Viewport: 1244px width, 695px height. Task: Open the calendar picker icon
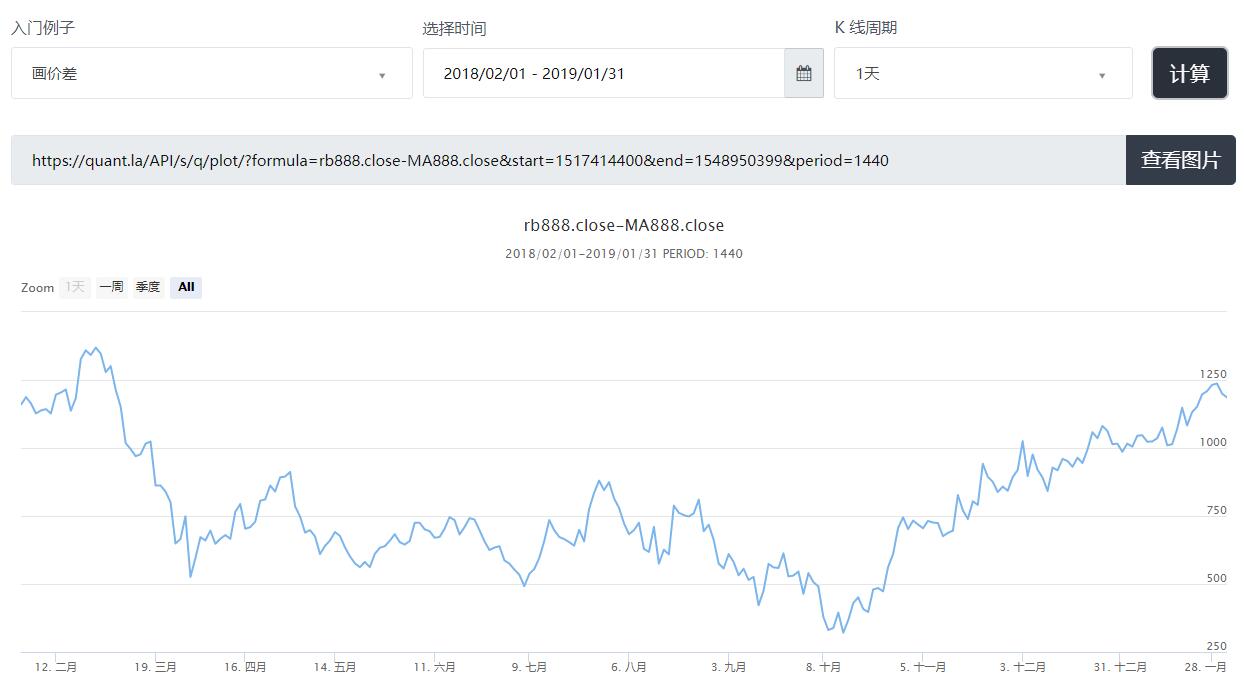[803, 73]
